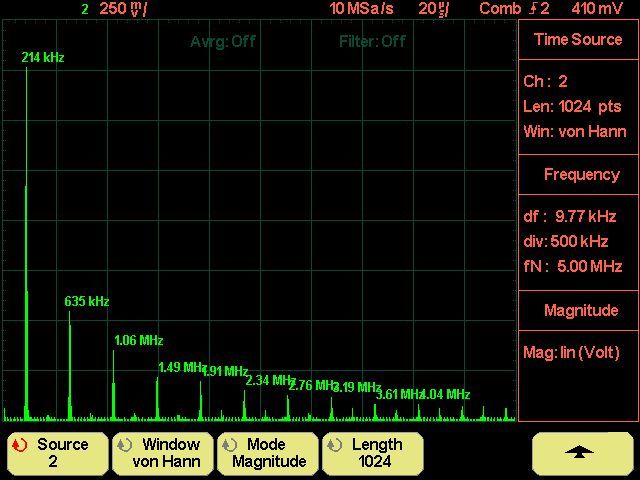Click the Filter: Off indicator
The image size is (640, 480).
pos(372,41)
